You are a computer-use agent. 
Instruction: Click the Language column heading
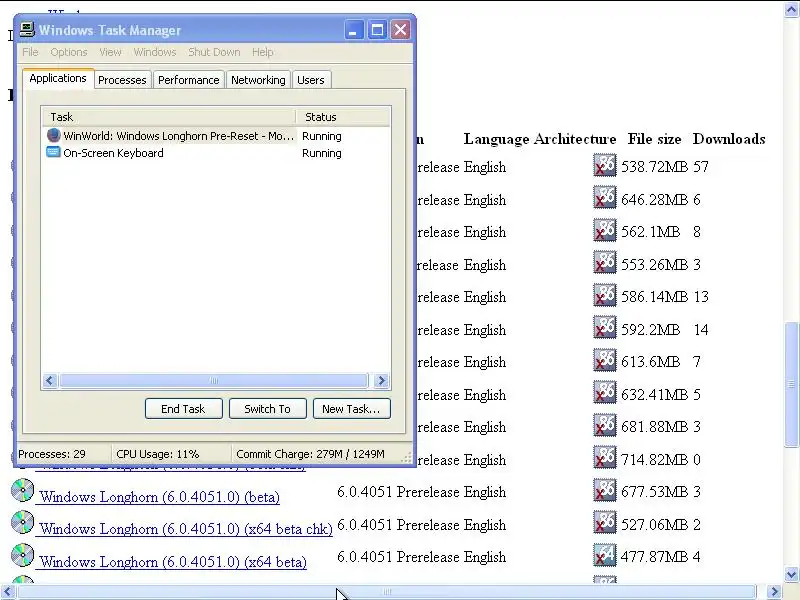[x=496, y=139]
